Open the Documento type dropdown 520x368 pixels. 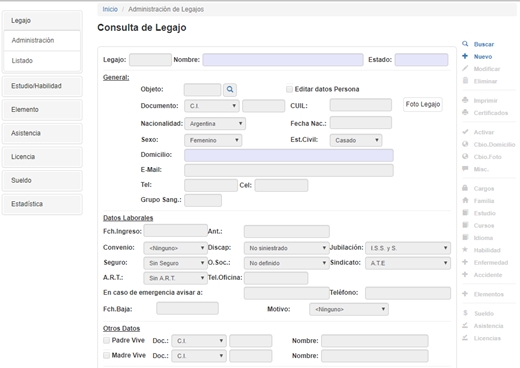pyautogui.click(x=212, y=106)
